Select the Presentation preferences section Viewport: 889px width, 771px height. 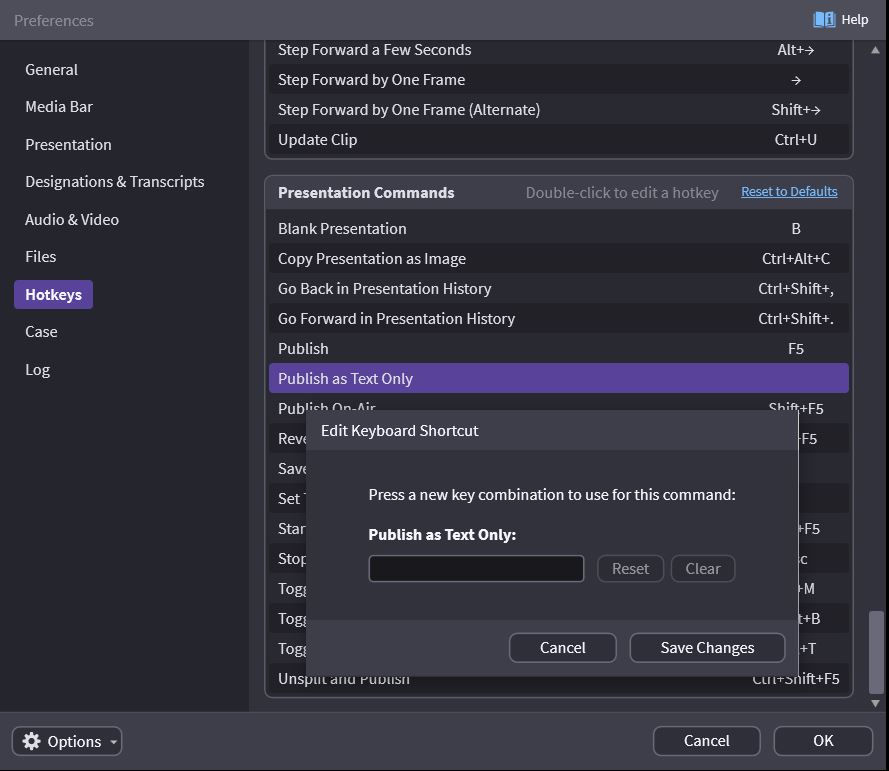pos(68,145)
